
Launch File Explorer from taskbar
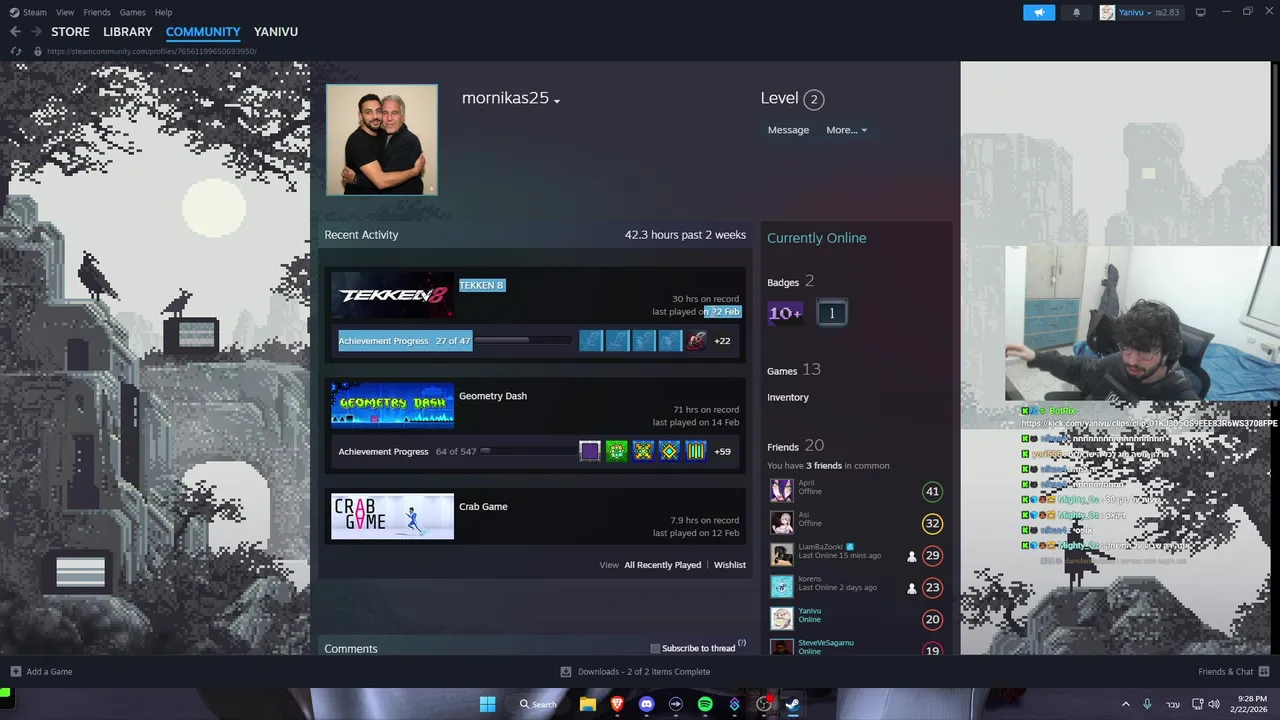coord(588,704)
